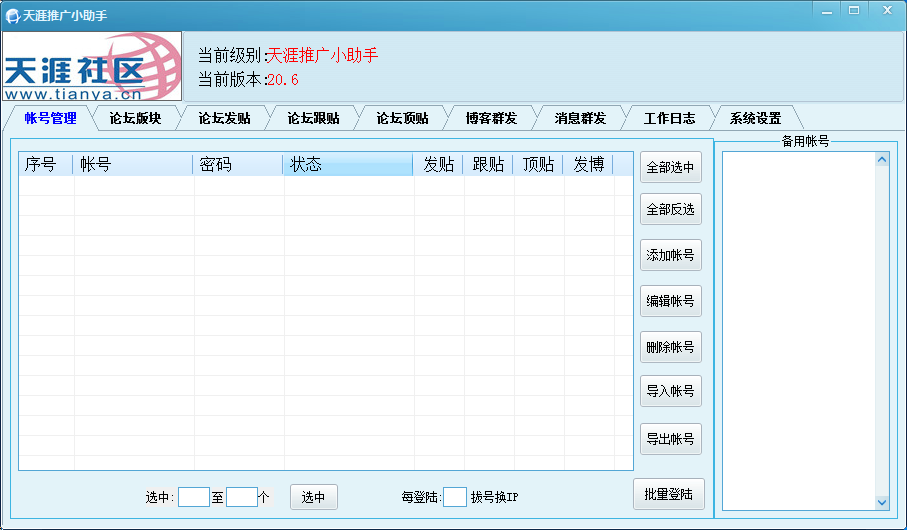Click the 备用帐号 list scroll-up arrow
Screen dimensions: 907x530
(x=882, y=159)
